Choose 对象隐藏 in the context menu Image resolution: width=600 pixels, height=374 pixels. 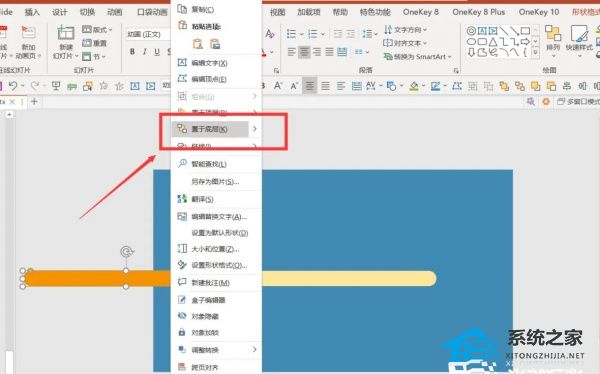[x=216, y=316]
